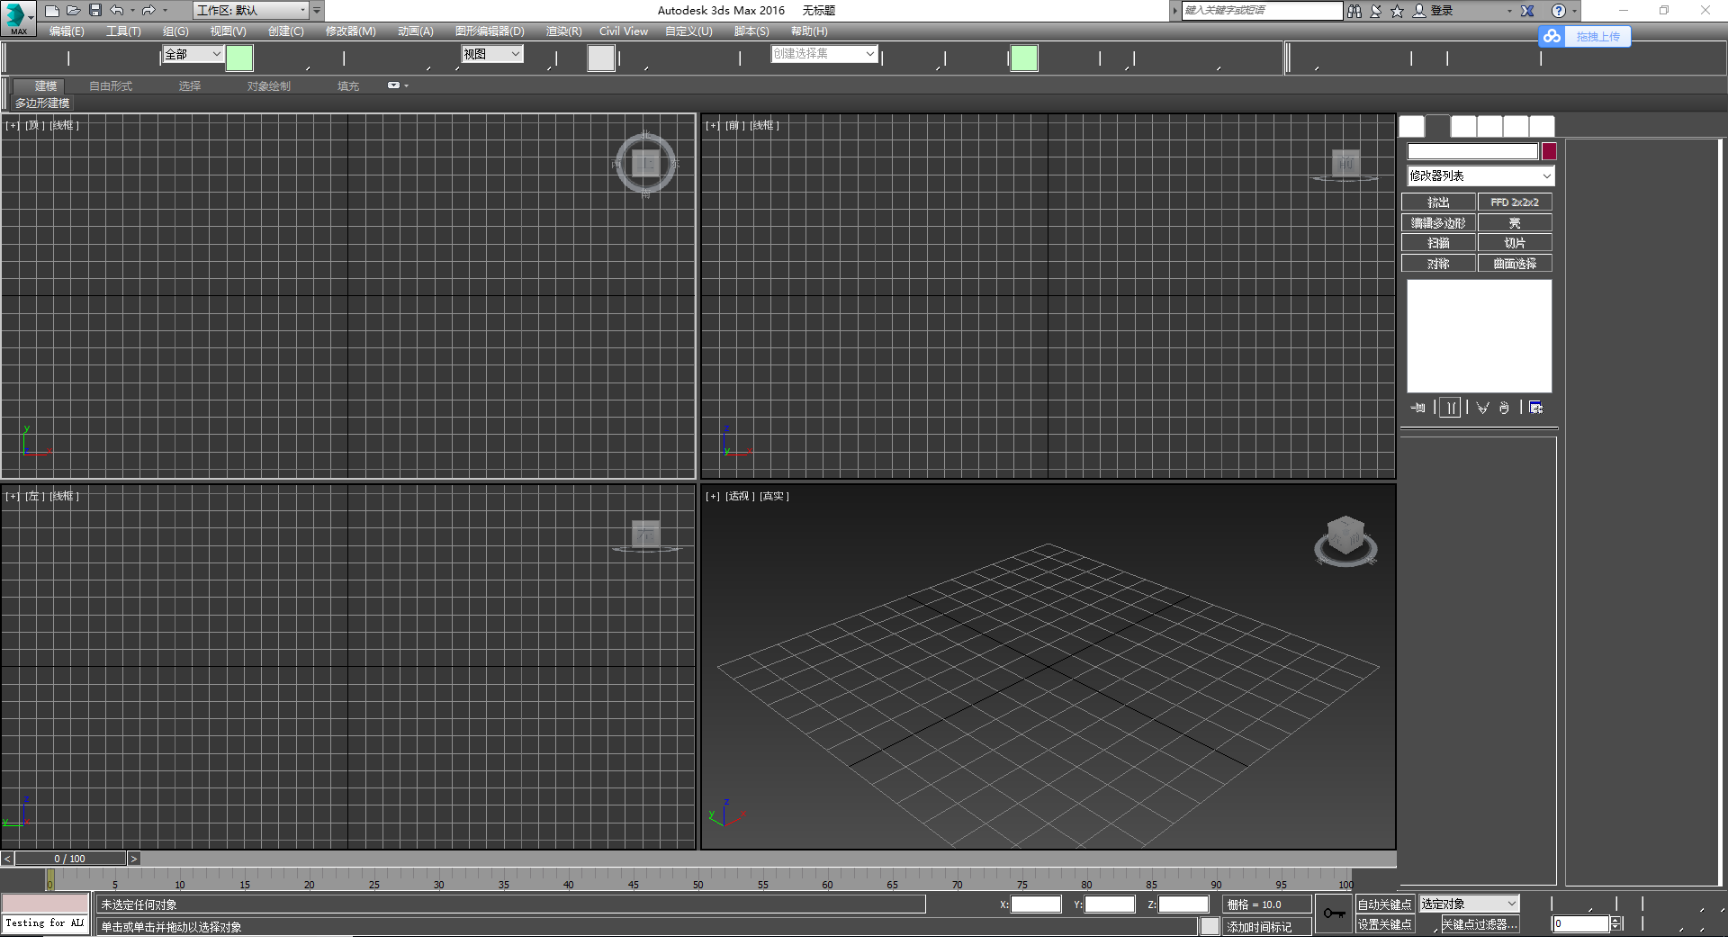Click the 曲面选择 modifier button
This screenshot has height=937, width=1728.
pyautogui.click(x=1515, y=264)
